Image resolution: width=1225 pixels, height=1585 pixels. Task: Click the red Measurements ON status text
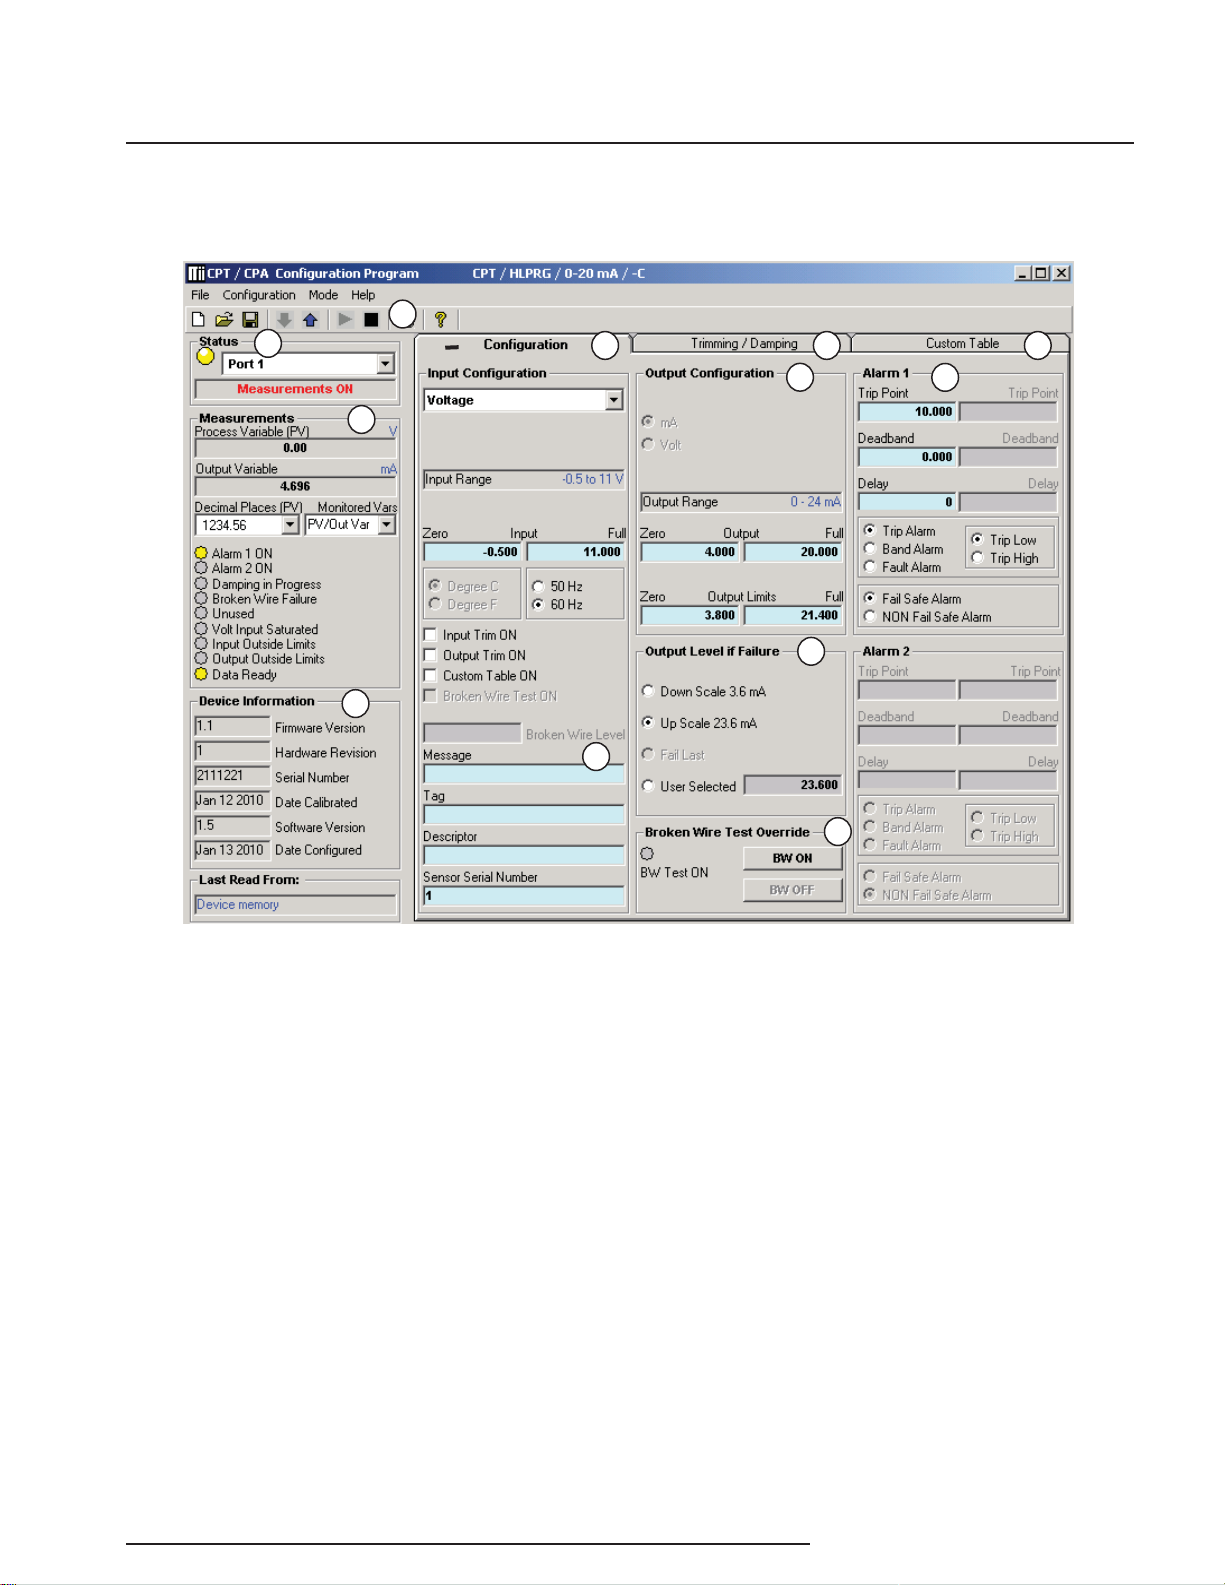[295, 389]
